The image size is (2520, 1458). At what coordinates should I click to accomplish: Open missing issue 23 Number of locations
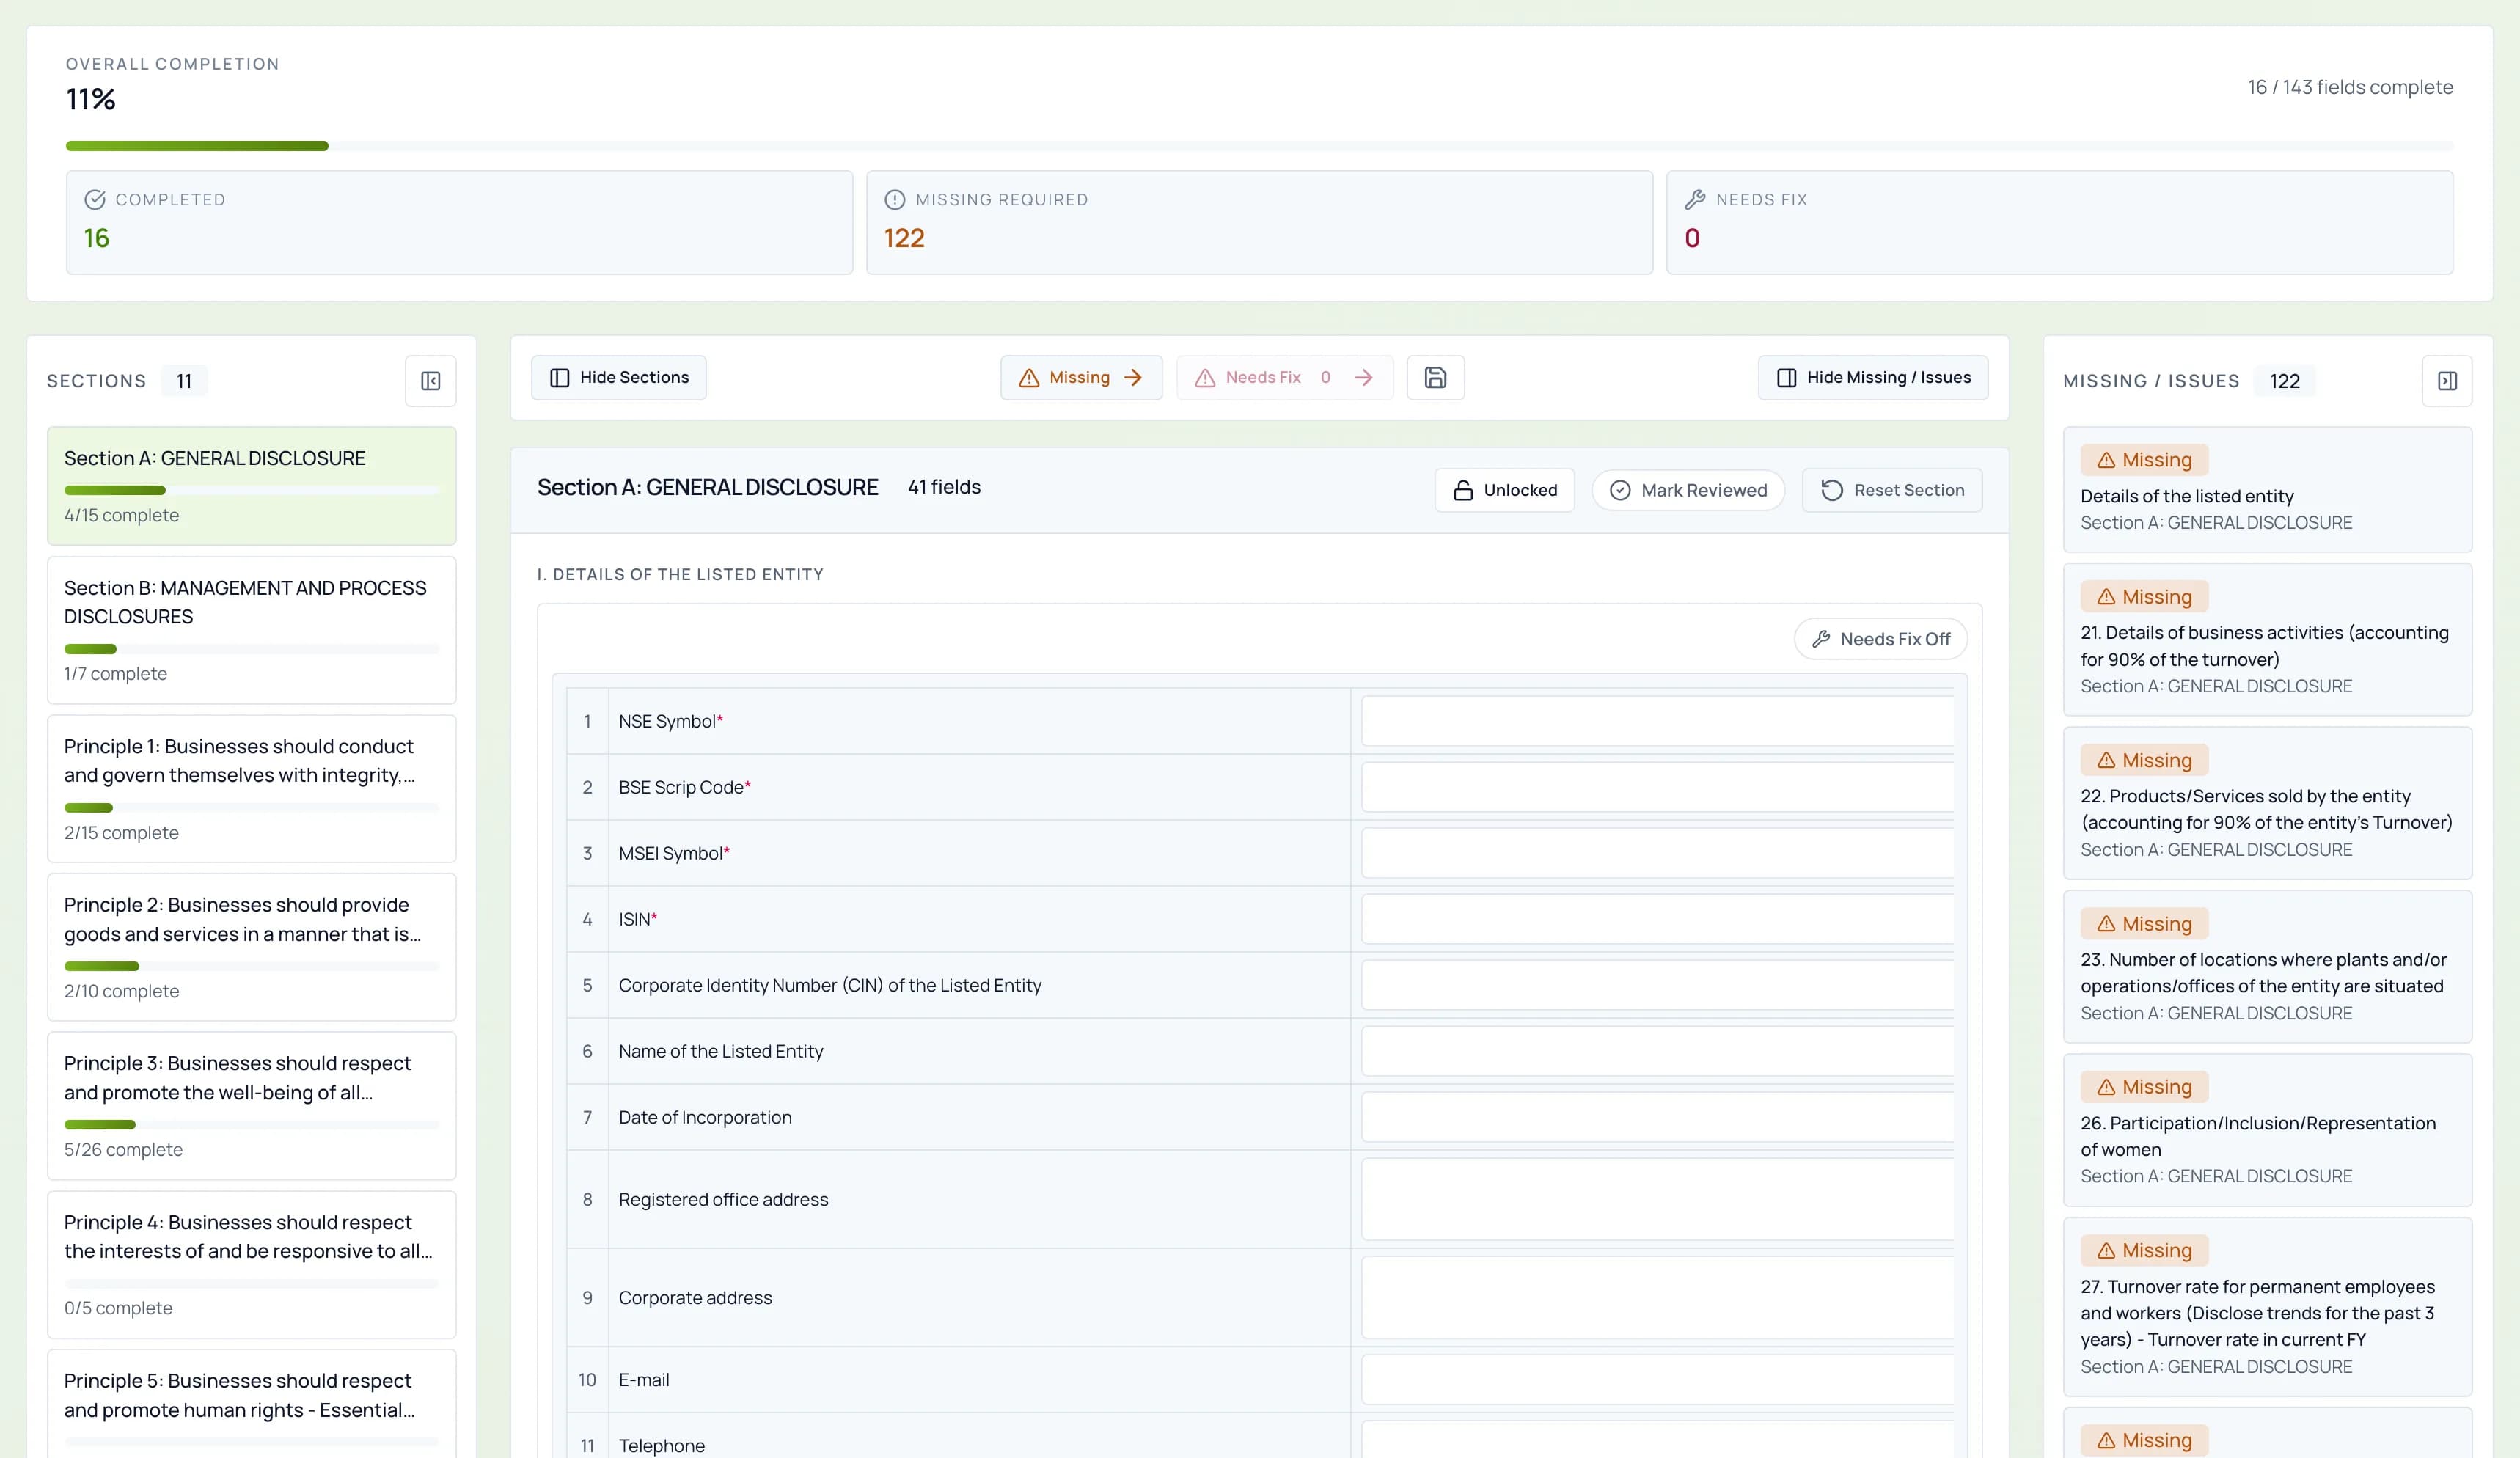coord(2267,966)
